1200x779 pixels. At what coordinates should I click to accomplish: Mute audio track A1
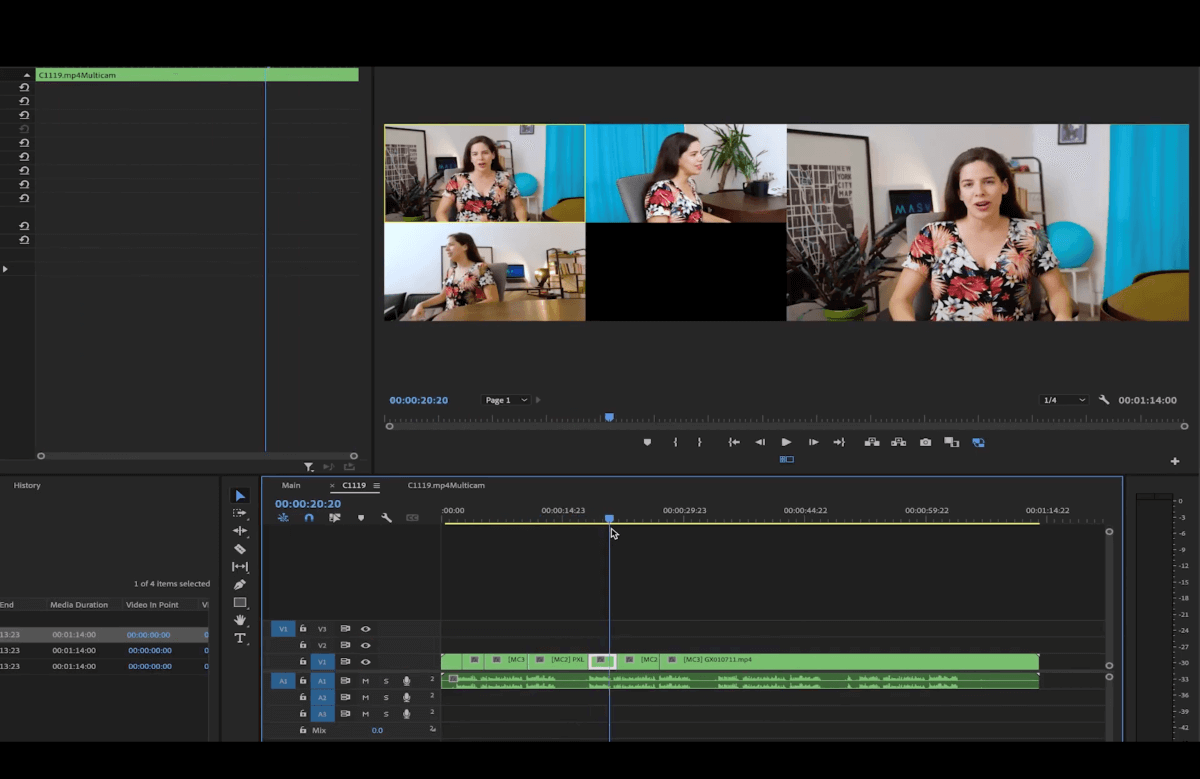(x=365, y=681)
